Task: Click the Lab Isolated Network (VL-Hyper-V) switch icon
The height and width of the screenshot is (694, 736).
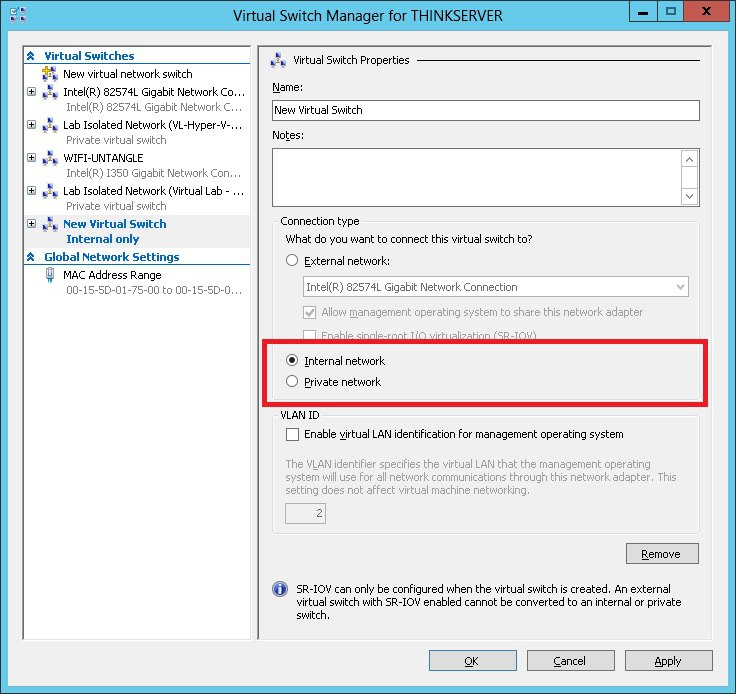Action: tap(50, 125)
